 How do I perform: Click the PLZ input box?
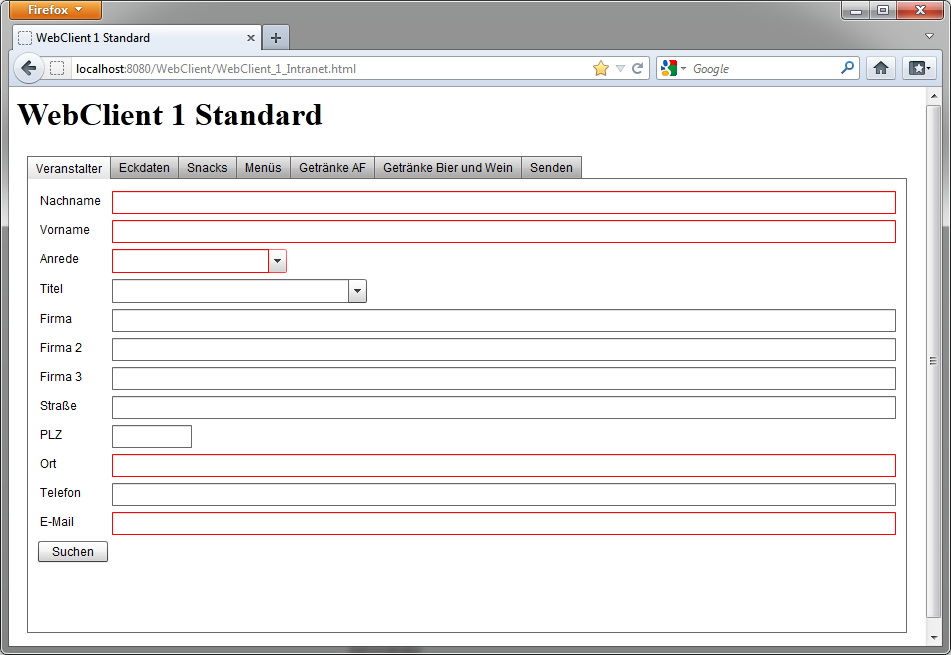151,437
